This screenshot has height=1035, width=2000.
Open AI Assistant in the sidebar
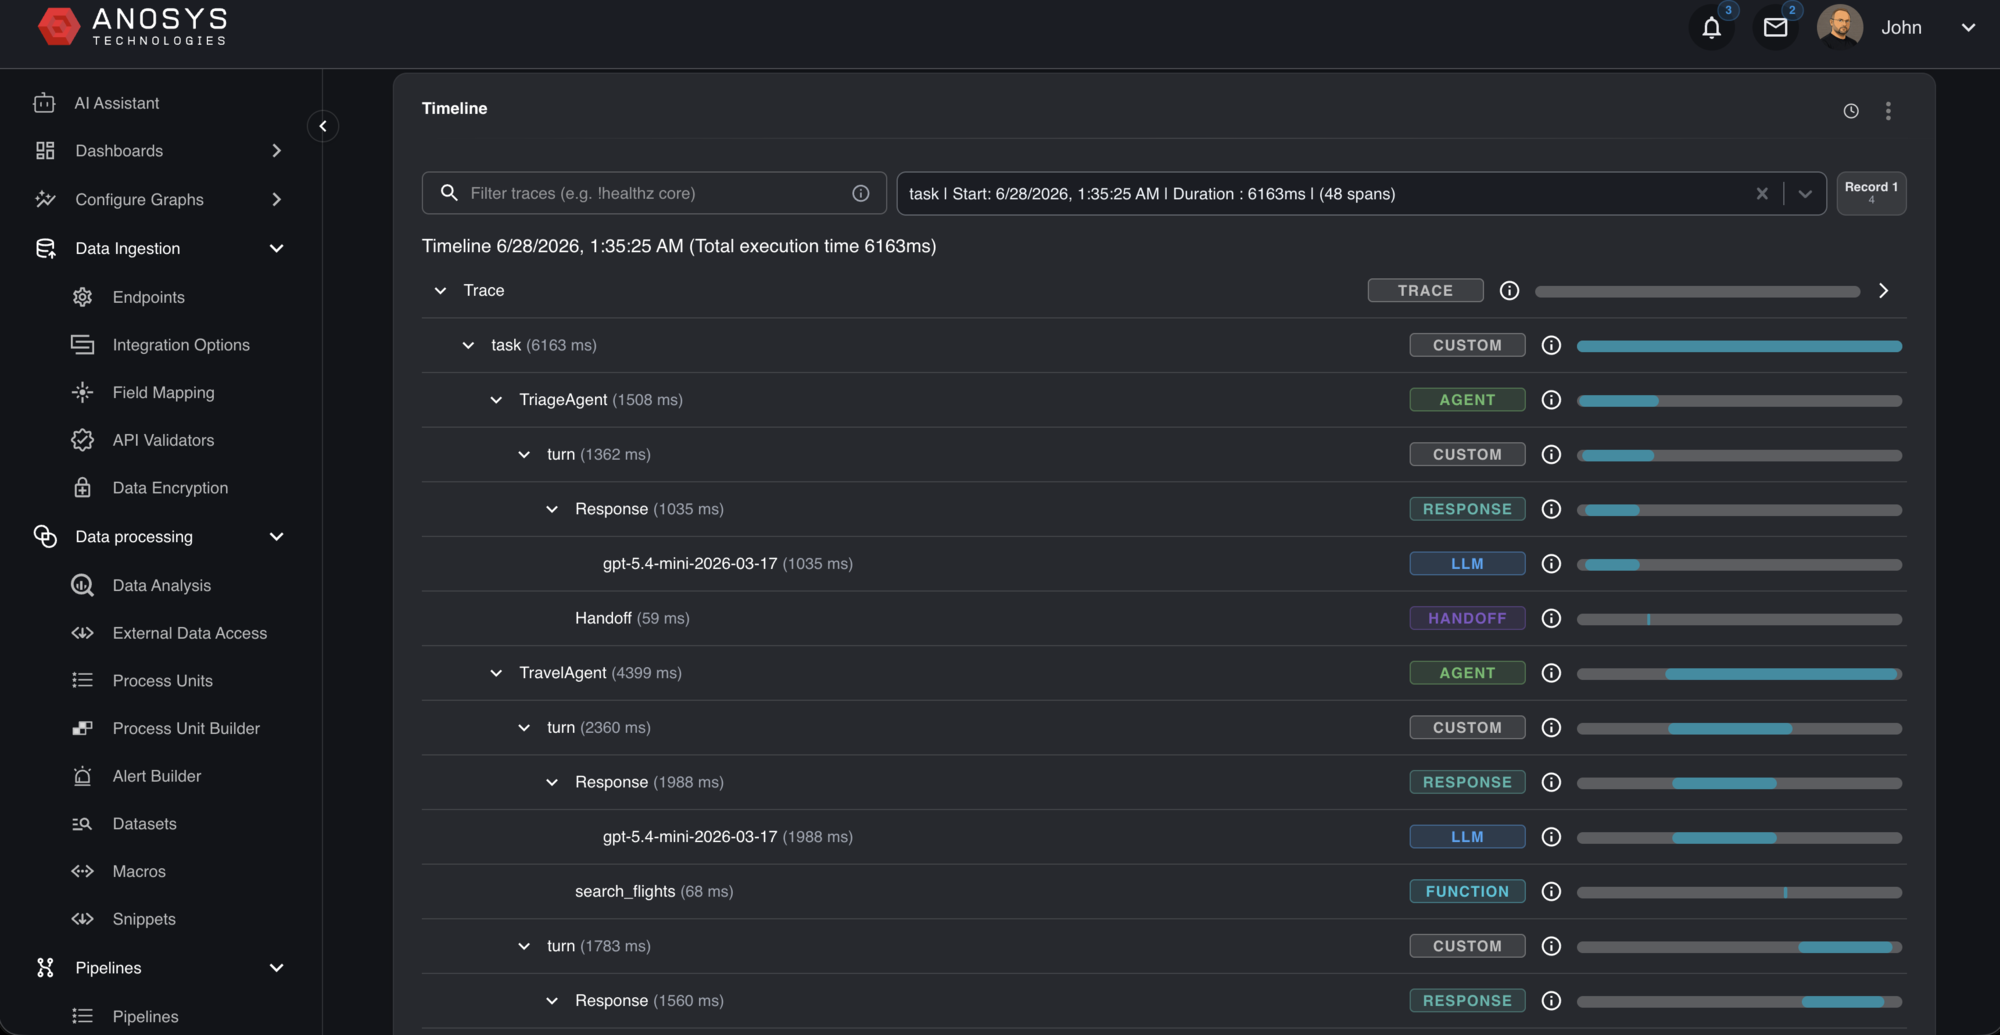(x=116, y=103)
